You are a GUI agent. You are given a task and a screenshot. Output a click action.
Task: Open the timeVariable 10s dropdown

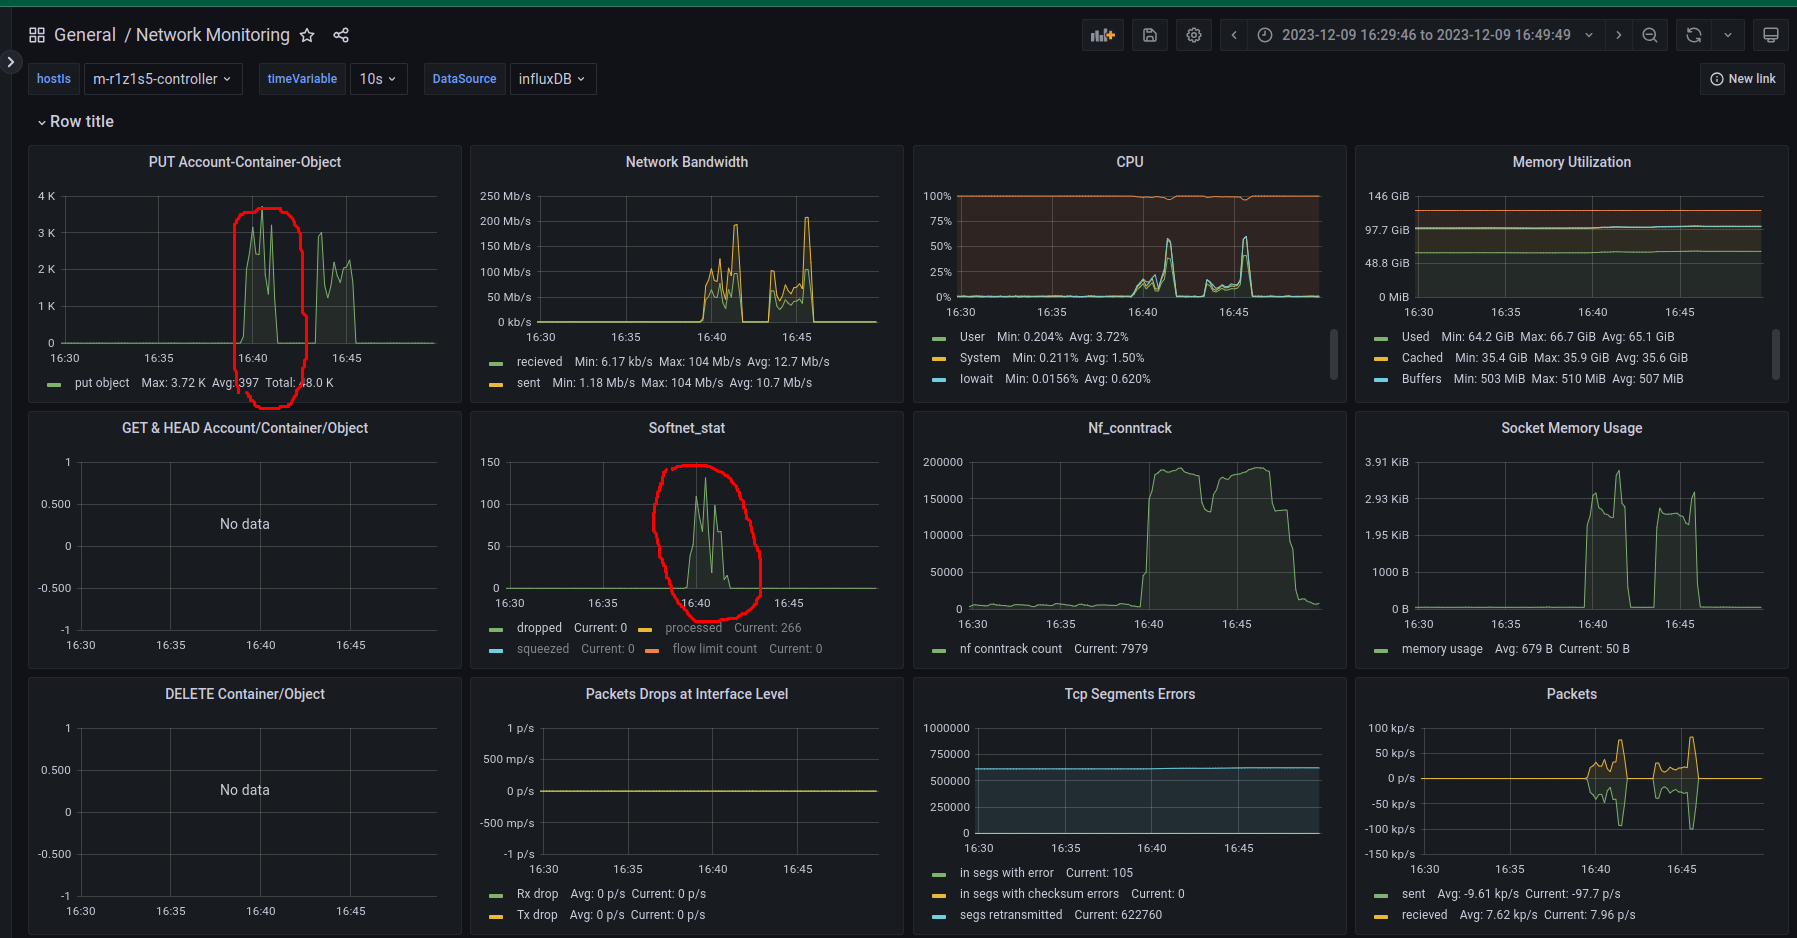point(378,79)
